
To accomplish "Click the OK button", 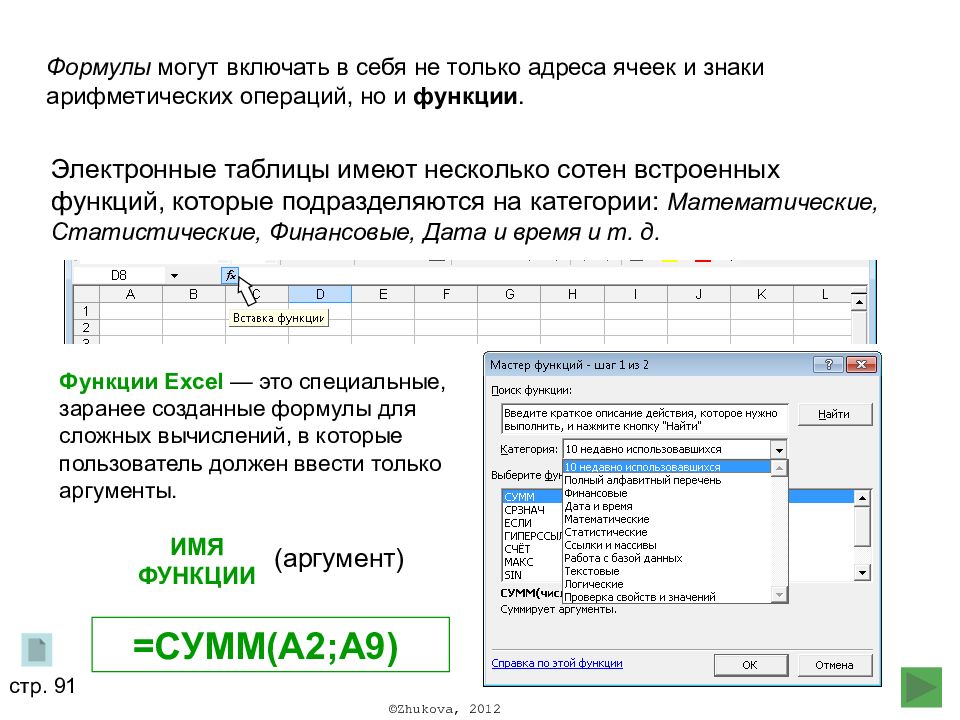I will (x=751, y=665).
